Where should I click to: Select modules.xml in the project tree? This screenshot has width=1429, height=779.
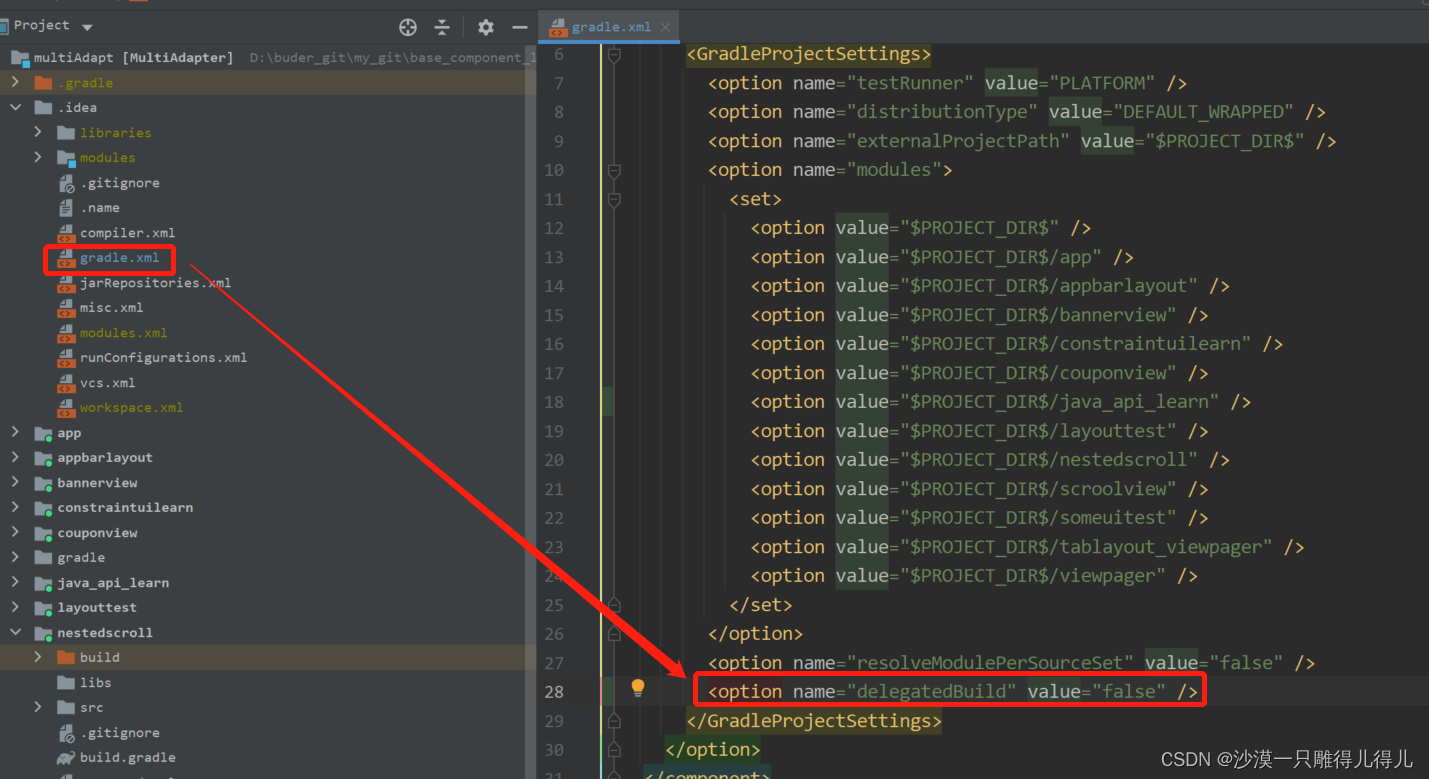click(123, 333)
